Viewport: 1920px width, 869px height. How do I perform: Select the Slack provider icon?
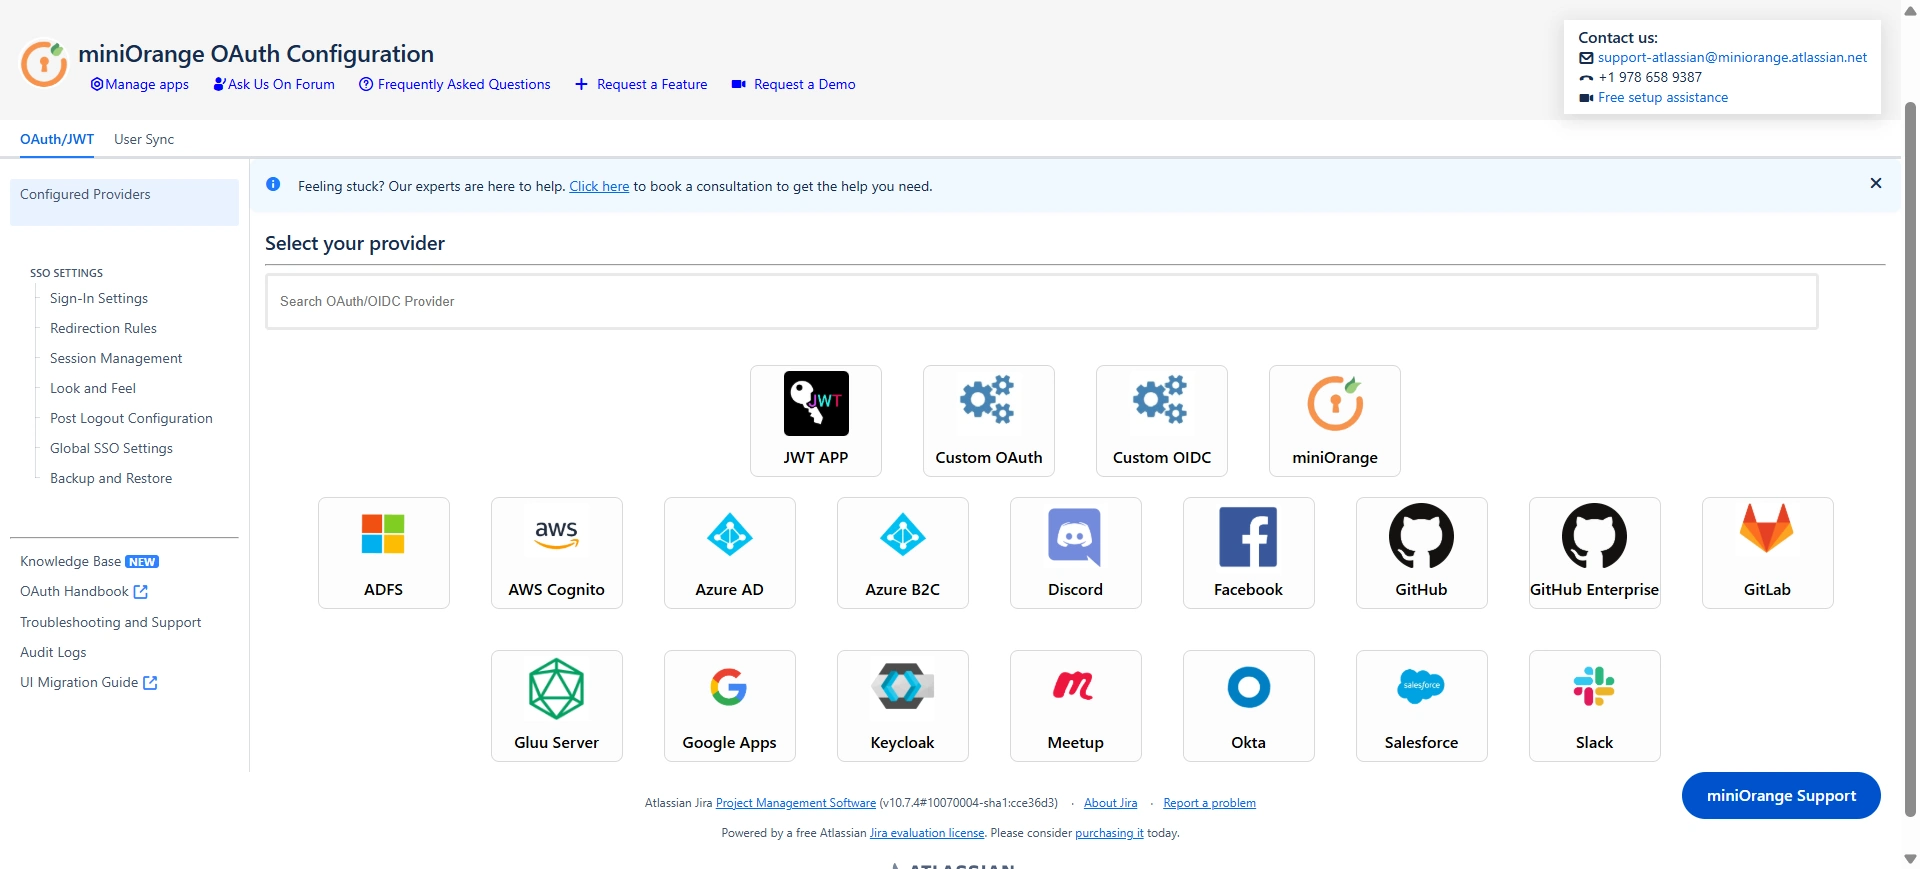pos(1593,687)
